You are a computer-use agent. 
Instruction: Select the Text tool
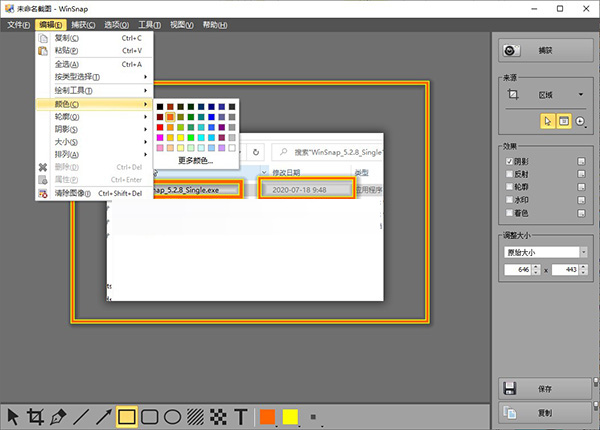(241, 417)
